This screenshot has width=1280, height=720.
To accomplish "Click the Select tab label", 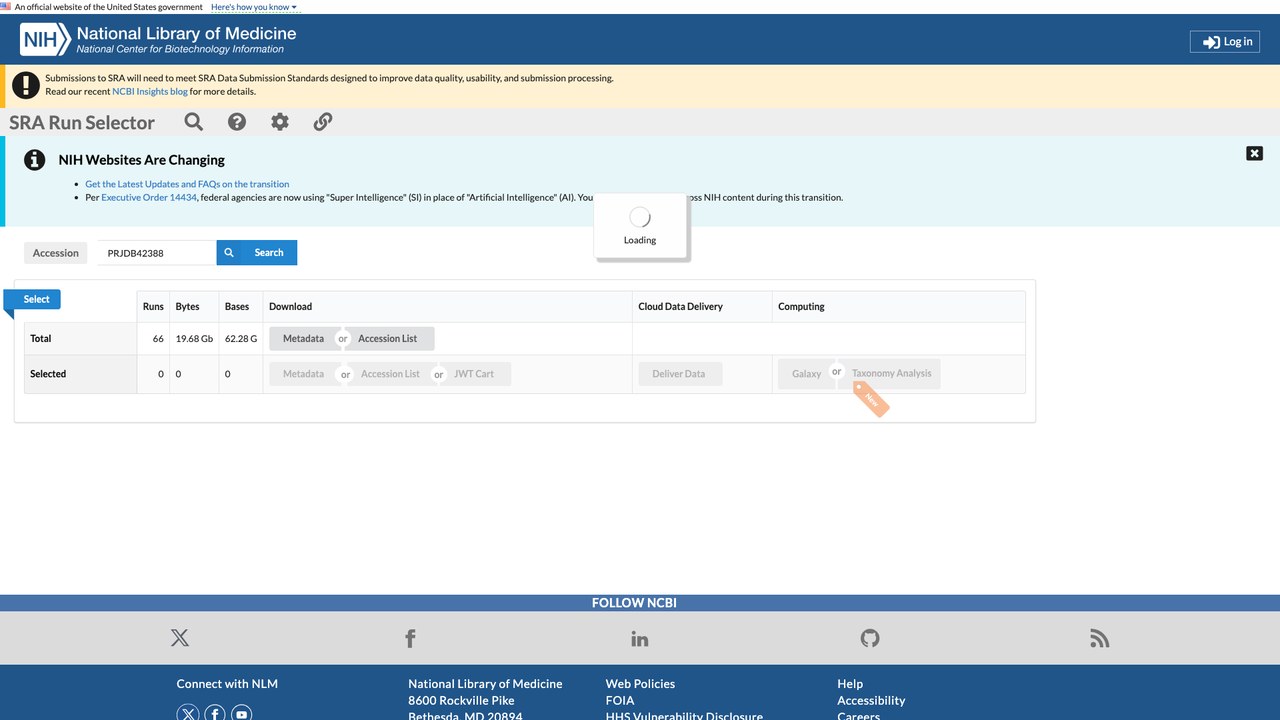I will 37,299.
